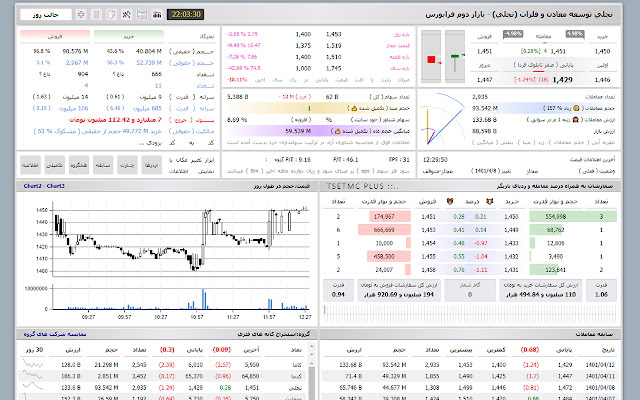This screenshot has height=400, width=640.
Task: Click the total sell orders value 194 million box
Action: tap(399, 290)
